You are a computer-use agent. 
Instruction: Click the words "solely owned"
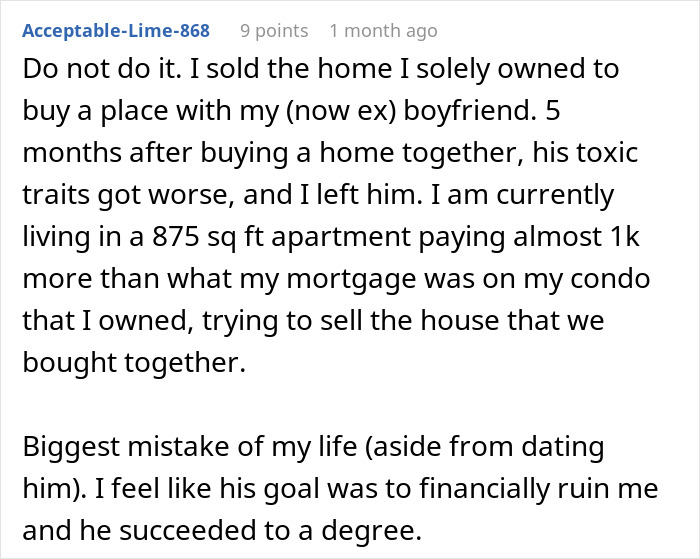pos(430,69)
